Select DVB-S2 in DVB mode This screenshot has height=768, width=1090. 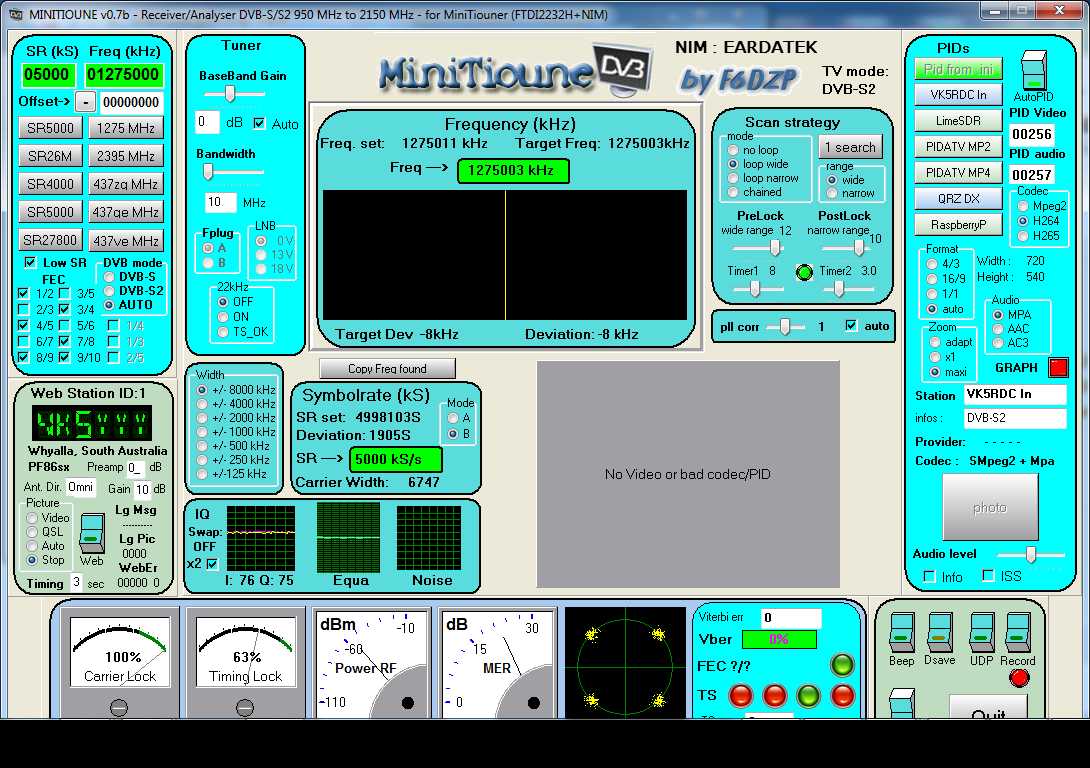point(109,291)
